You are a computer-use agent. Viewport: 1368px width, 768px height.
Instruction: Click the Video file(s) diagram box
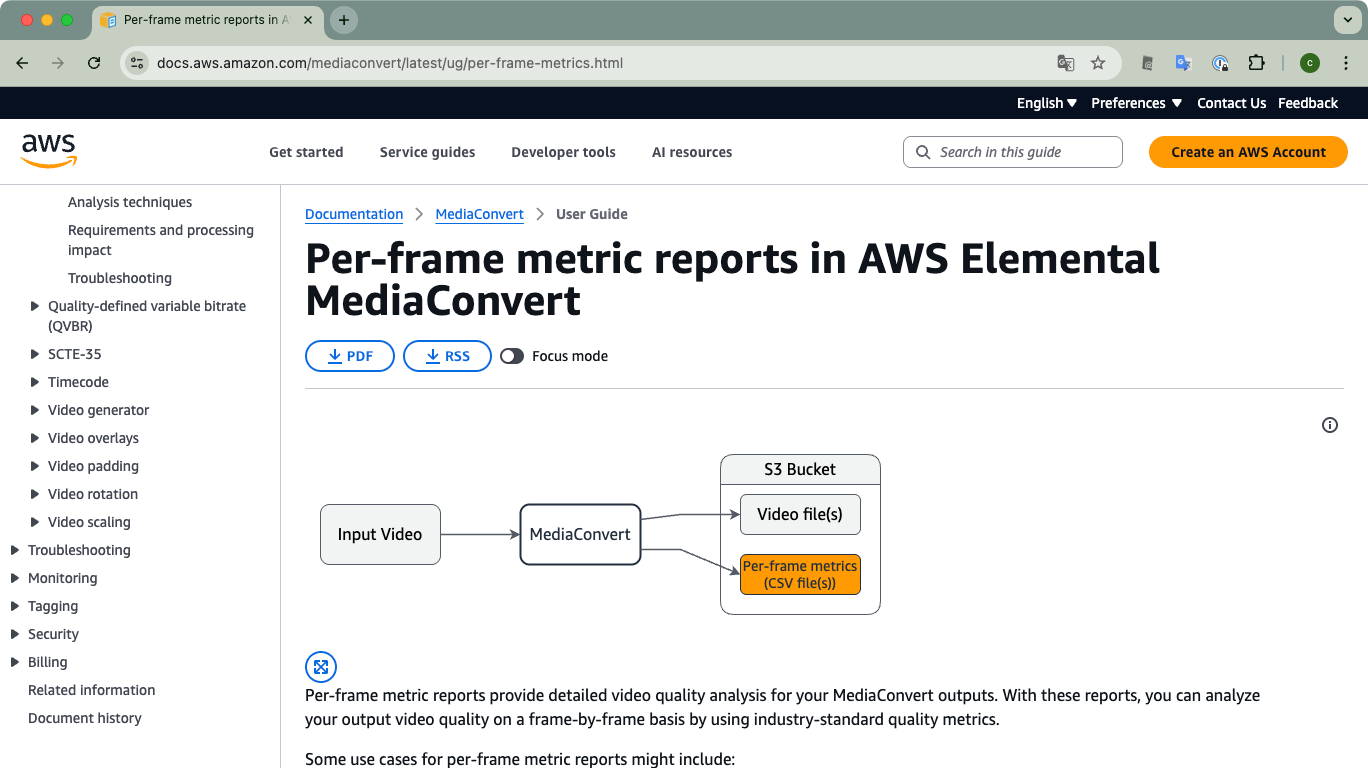point(800,514)
